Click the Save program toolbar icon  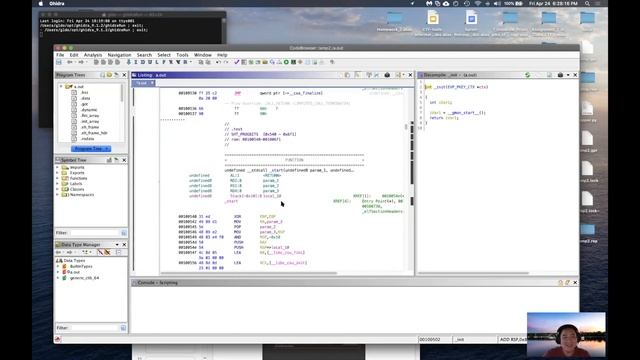pos(59,62)
